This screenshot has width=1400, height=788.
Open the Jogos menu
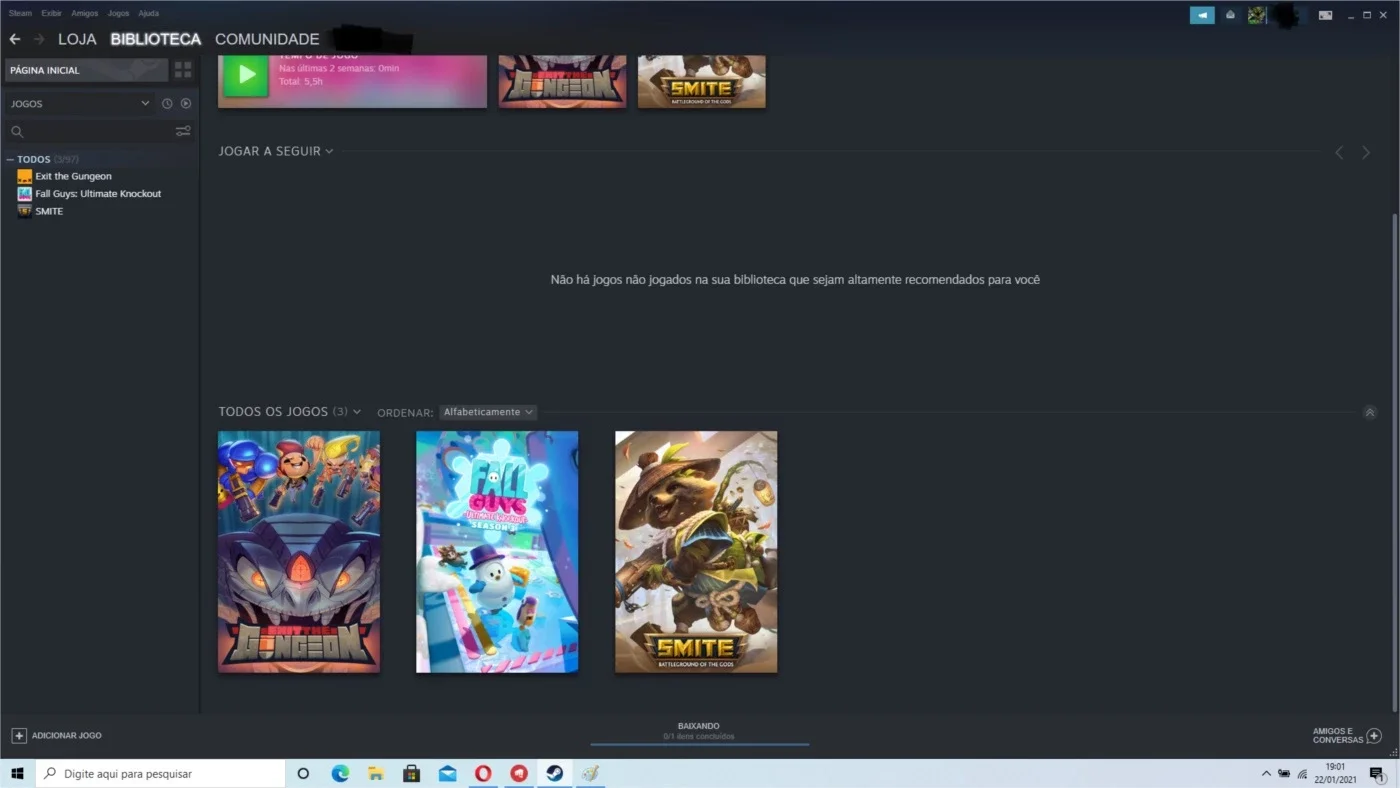pos(118,14)
